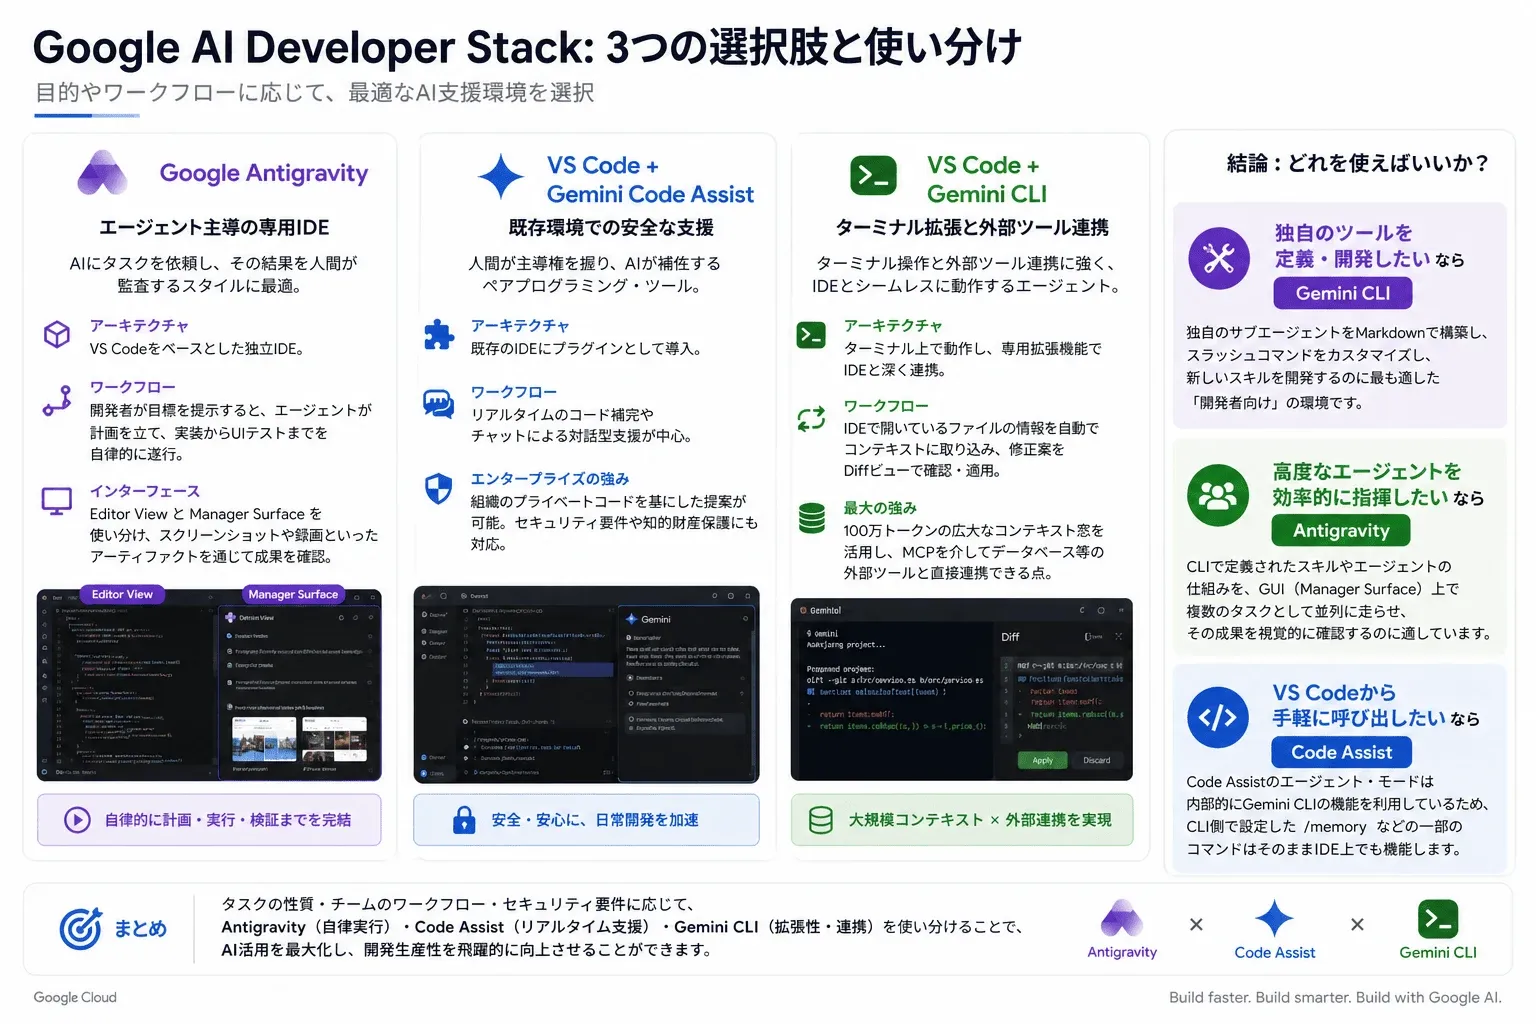Click the target icon beside まとめ
Viewport: 1536px width, 1024px height.
81,929
